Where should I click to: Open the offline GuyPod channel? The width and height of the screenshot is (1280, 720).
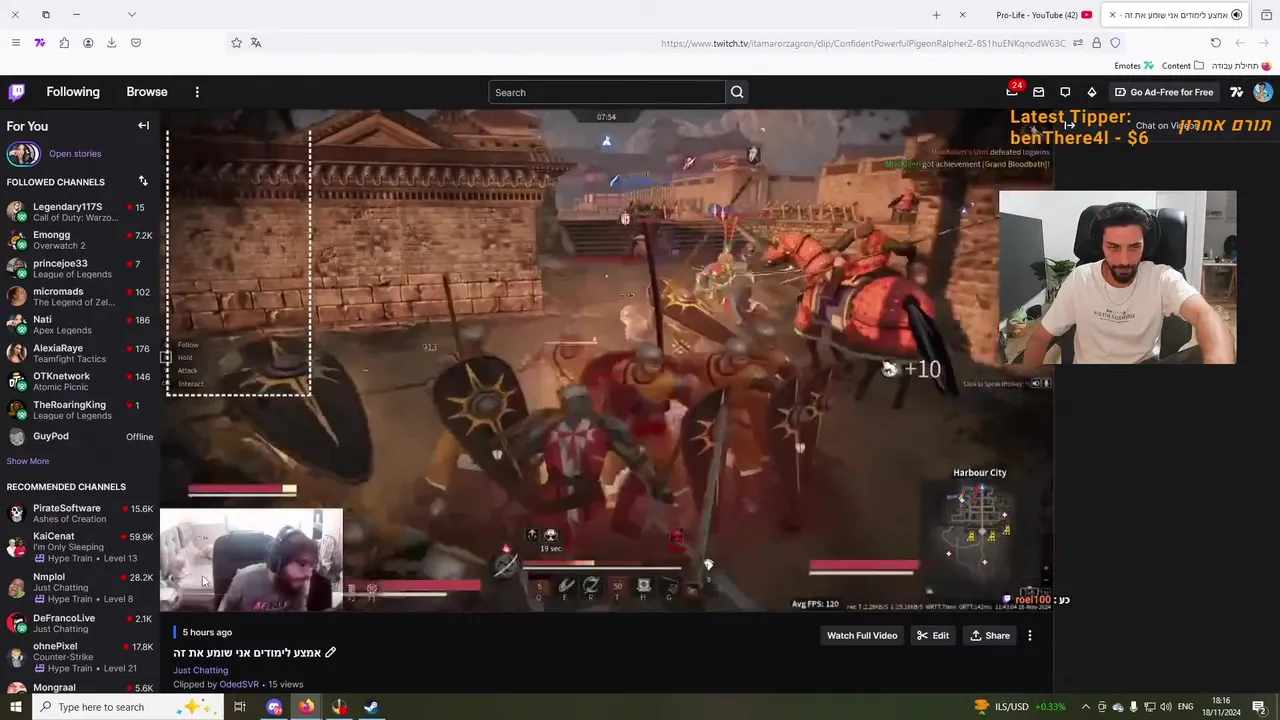point(80,437)
